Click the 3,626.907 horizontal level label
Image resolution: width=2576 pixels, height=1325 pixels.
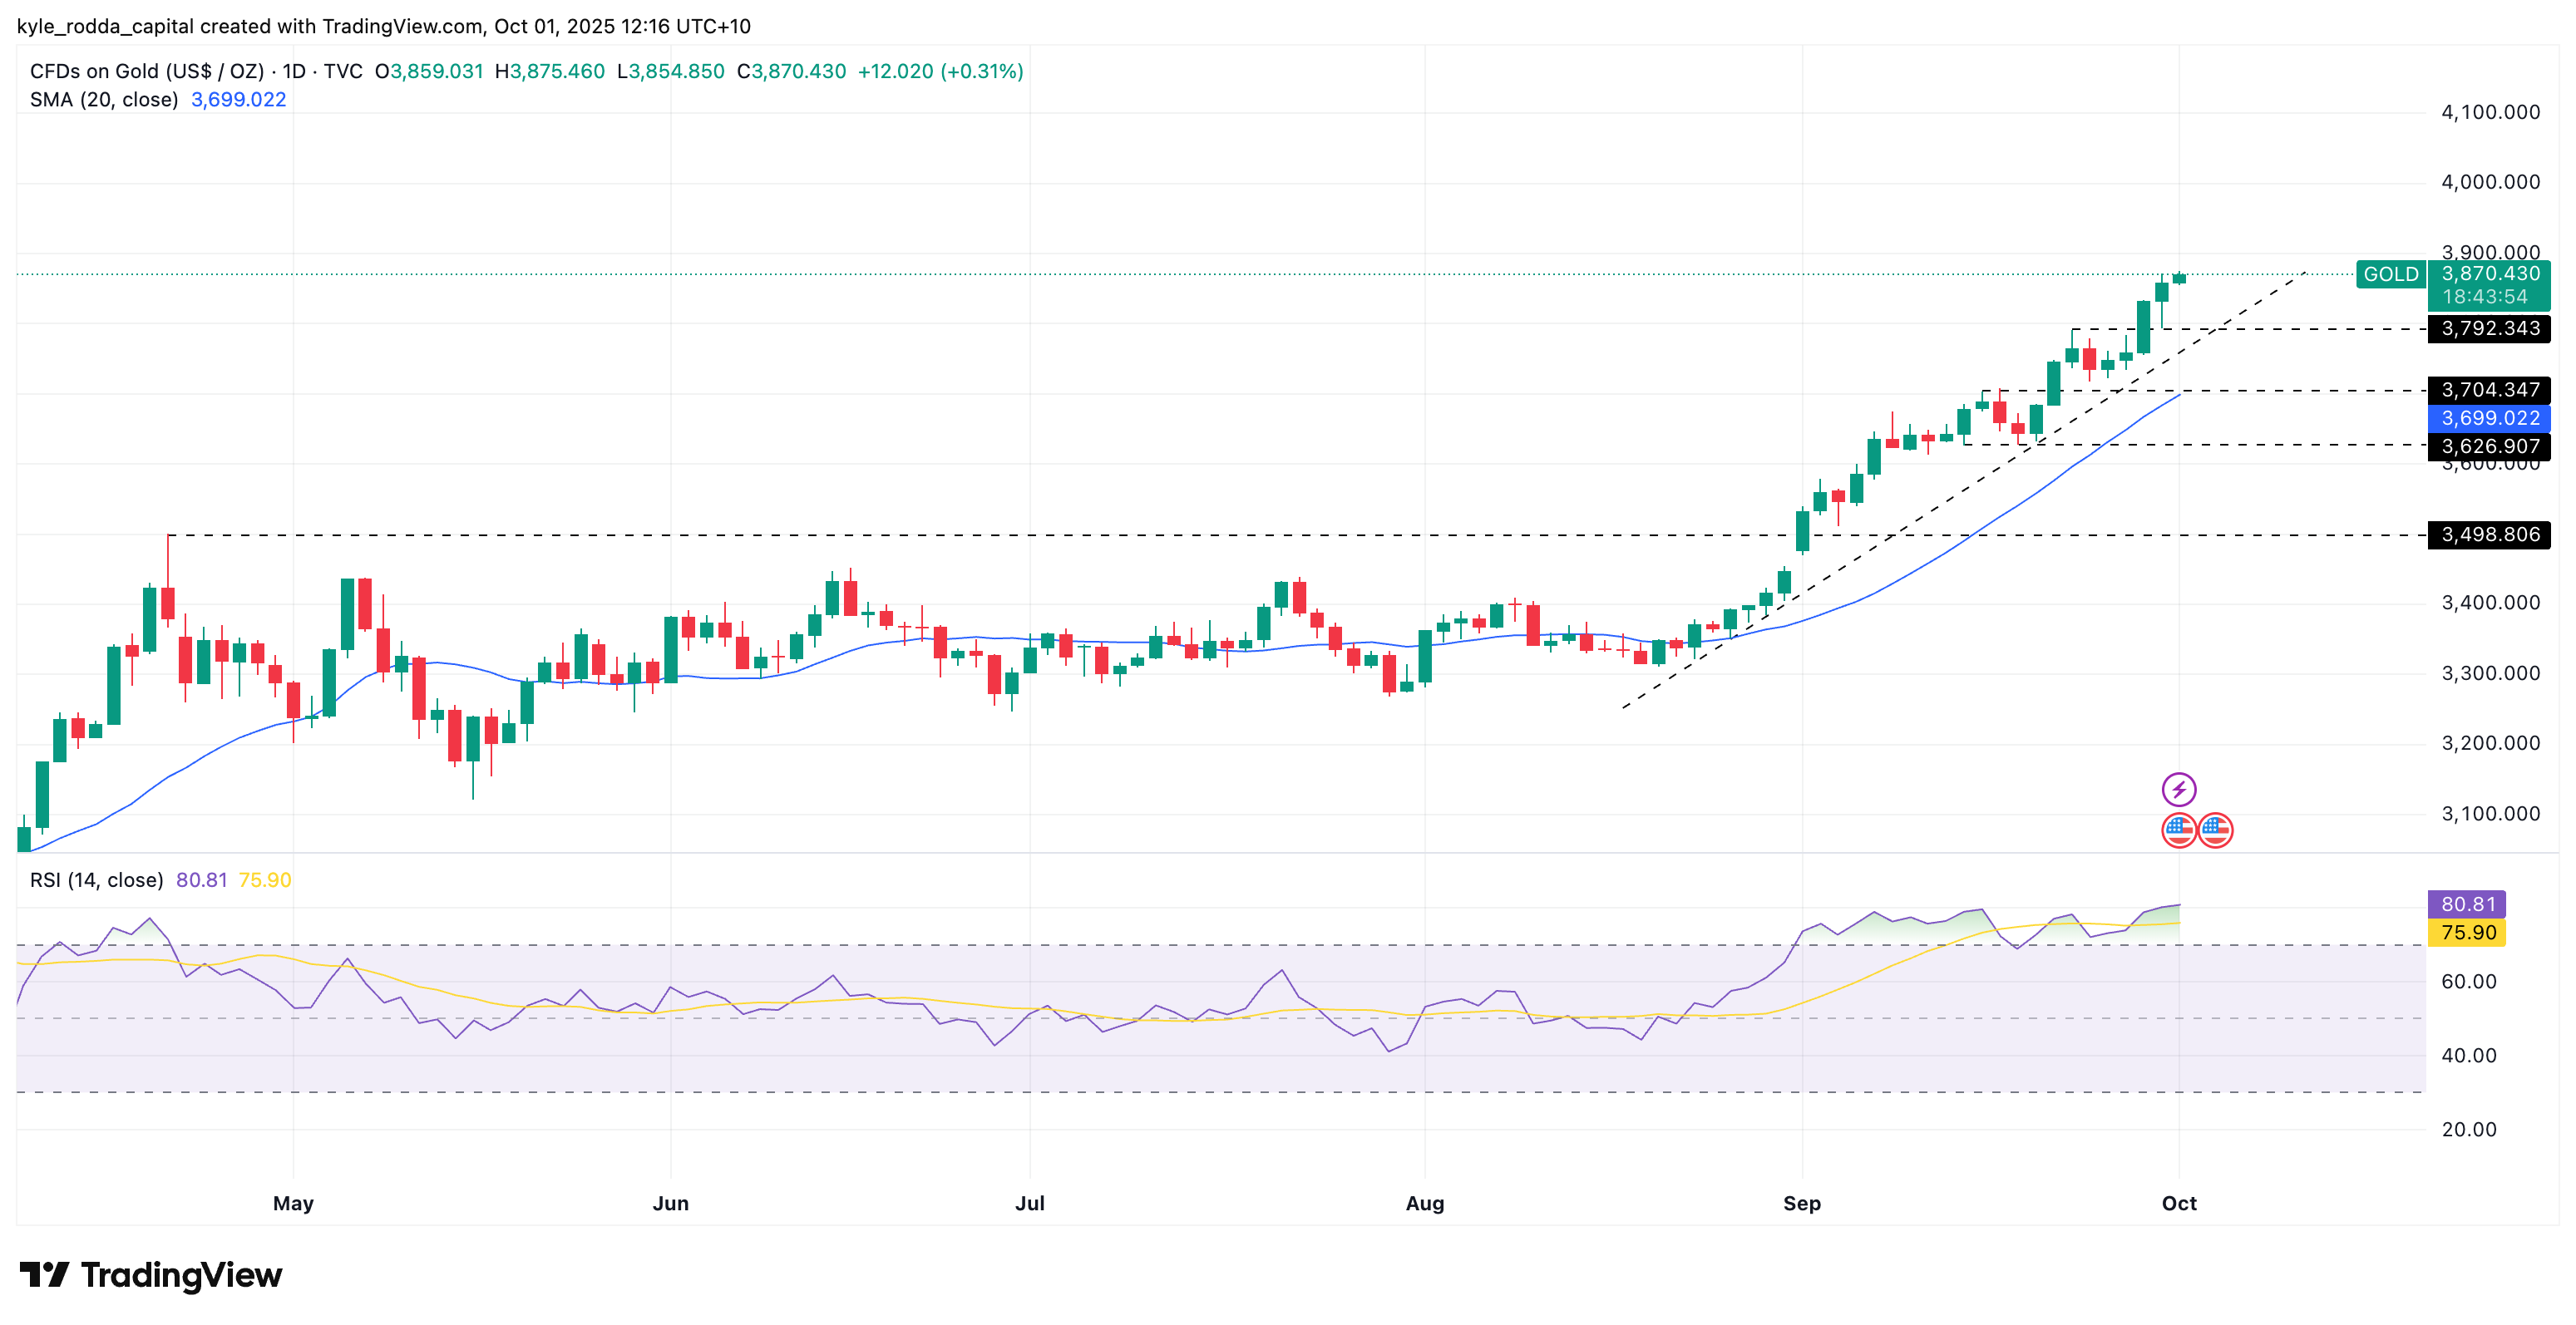(2490, 446)
